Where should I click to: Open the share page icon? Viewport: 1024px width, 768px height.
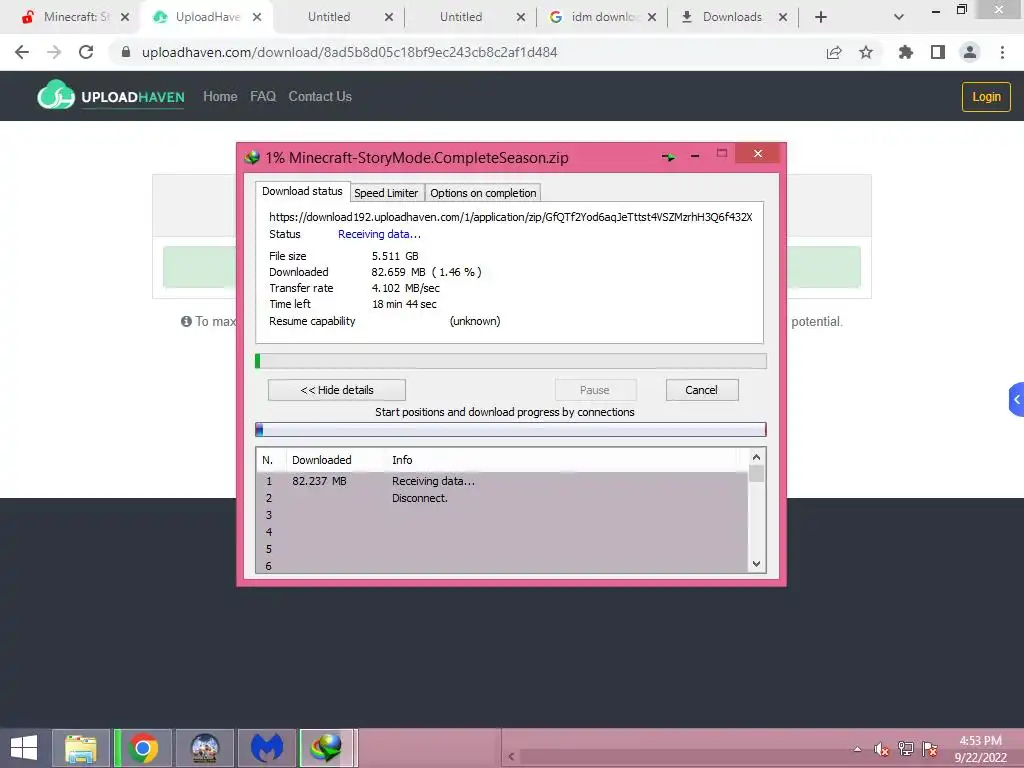(834, 52)
